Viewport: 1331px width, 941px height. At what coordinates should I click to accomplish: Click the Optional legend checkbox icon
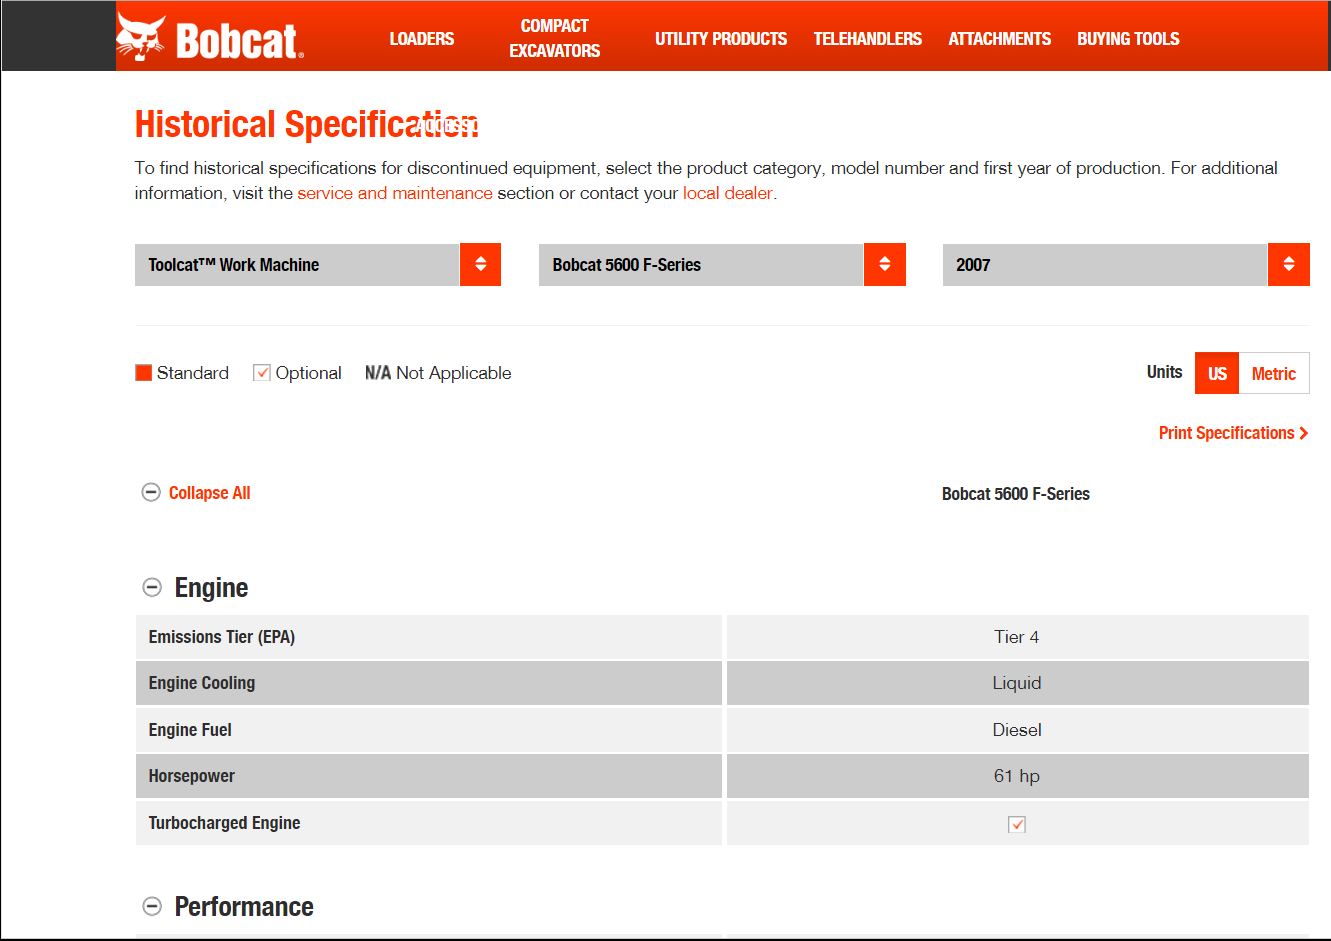(262, 373)
